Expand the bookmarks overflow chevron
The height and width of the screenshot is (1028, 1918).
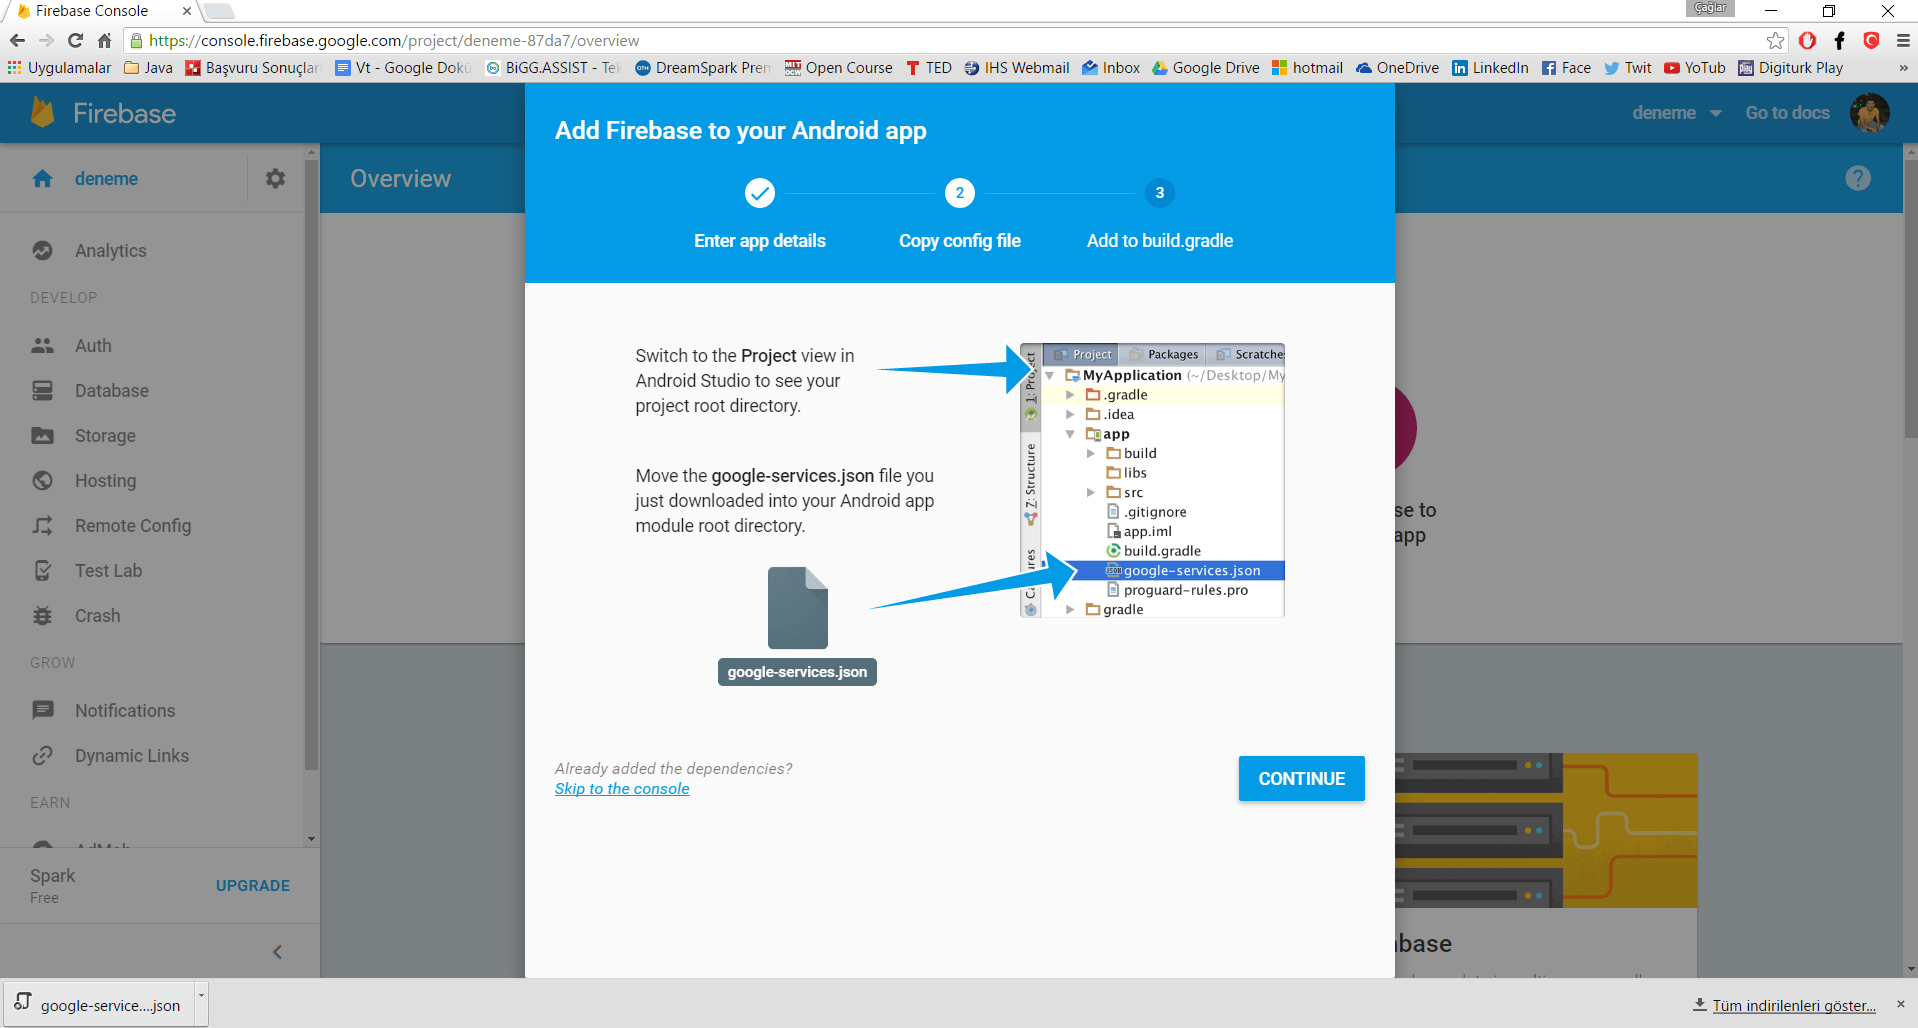[1902, 68]
